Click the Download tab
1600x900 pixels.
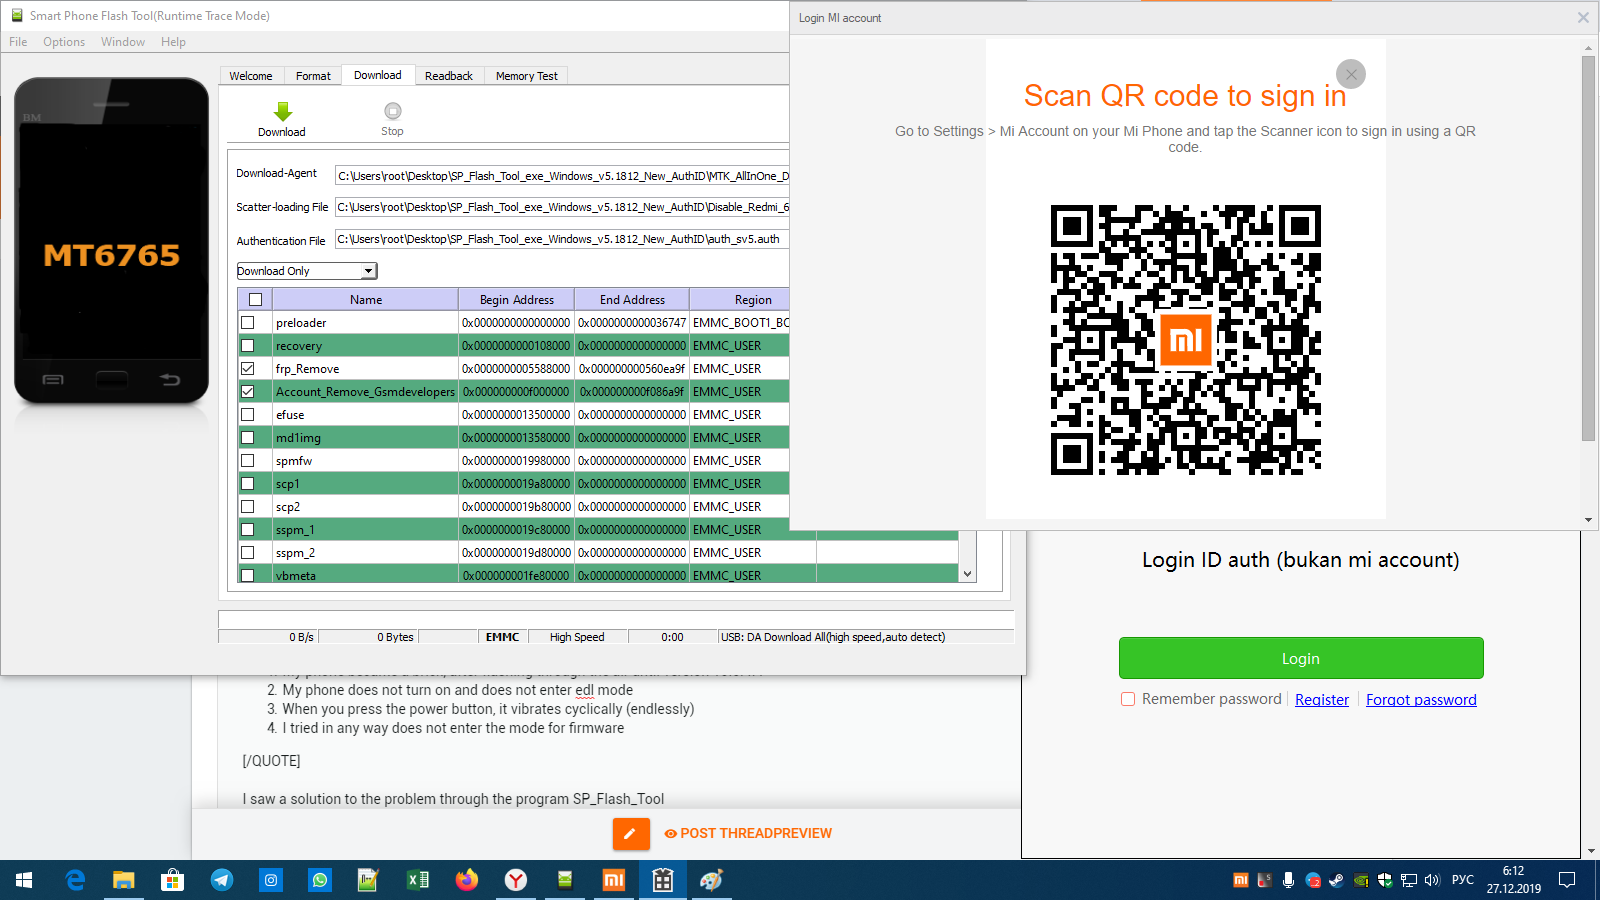pos(378,75)
